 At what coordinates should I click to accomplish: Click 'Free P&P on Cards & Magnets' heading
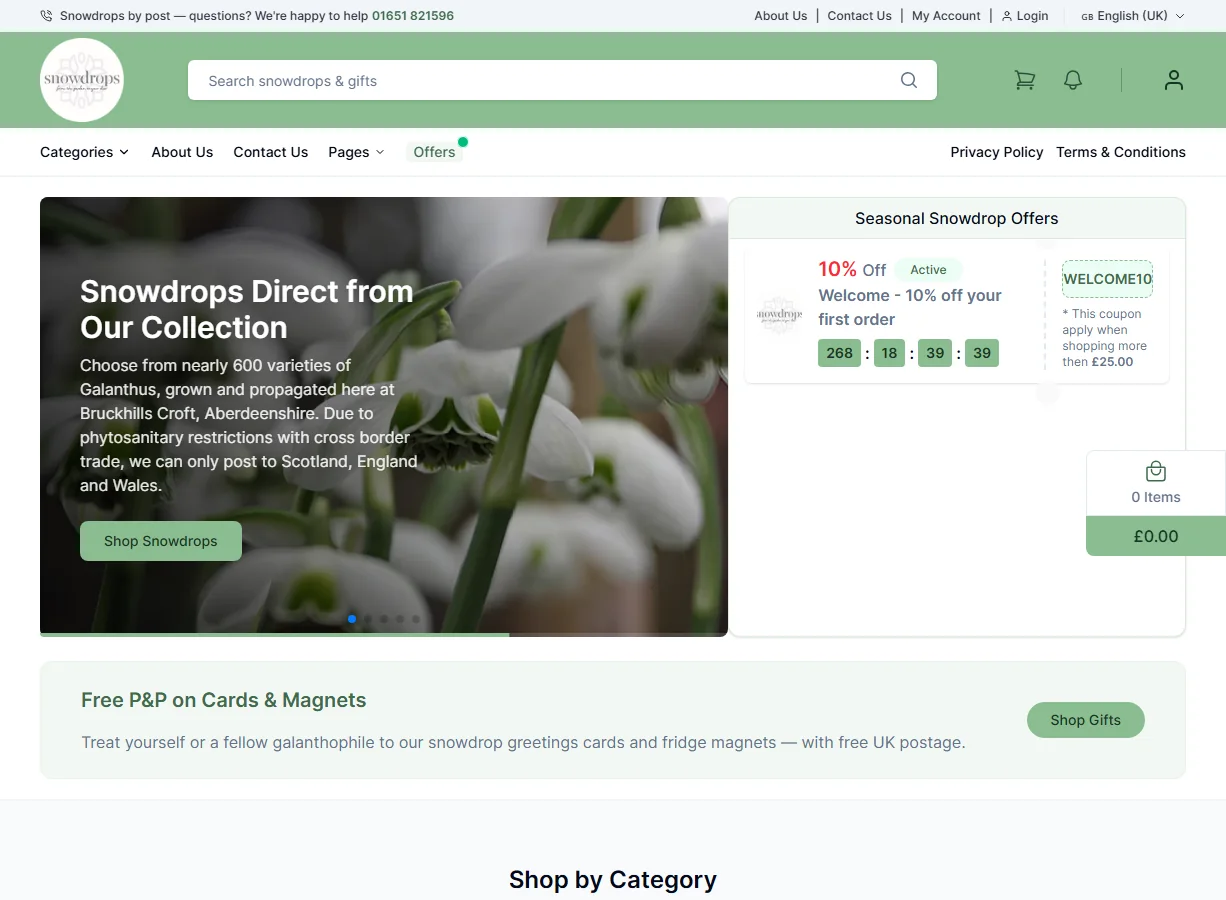pos(224,700)
